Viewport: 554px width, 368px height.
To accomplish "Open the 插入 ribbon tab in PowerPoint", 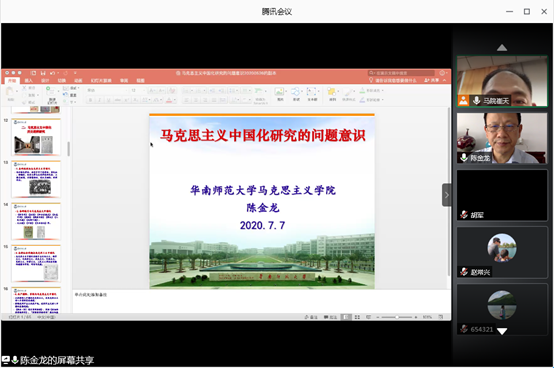I will pyautogui.click(x=29, y=81).
